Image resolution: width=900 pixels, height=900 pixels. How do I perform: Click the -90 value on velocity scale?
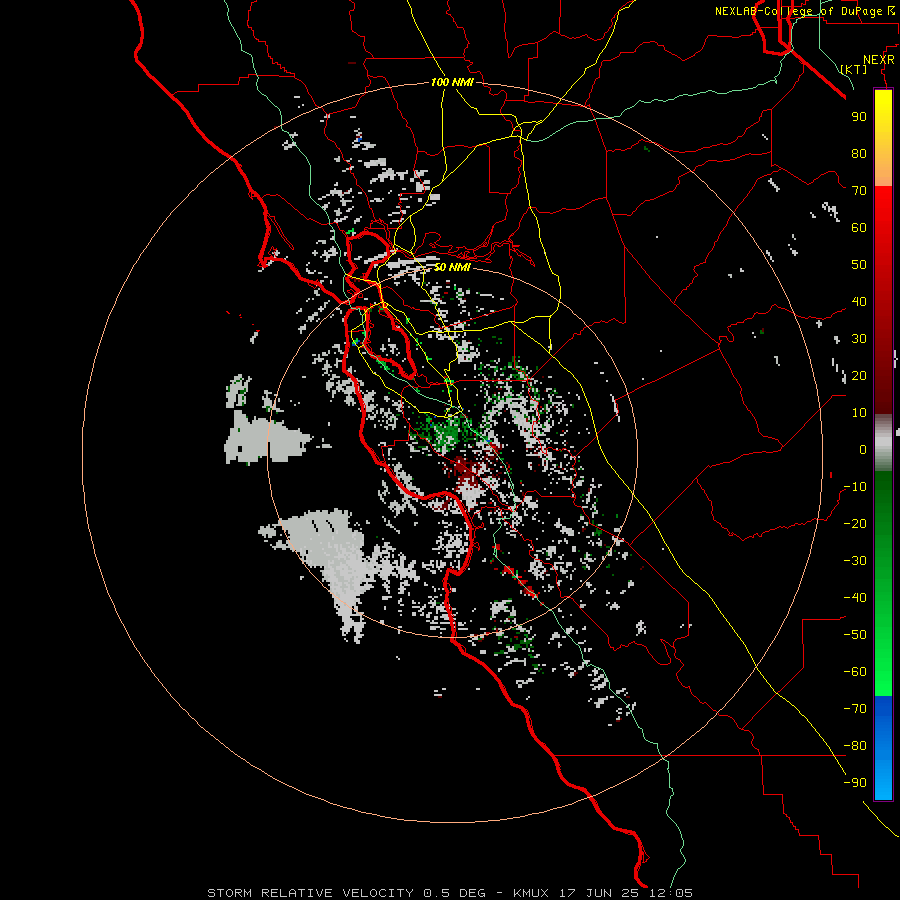pyautogui.click(x=855, y=783)
